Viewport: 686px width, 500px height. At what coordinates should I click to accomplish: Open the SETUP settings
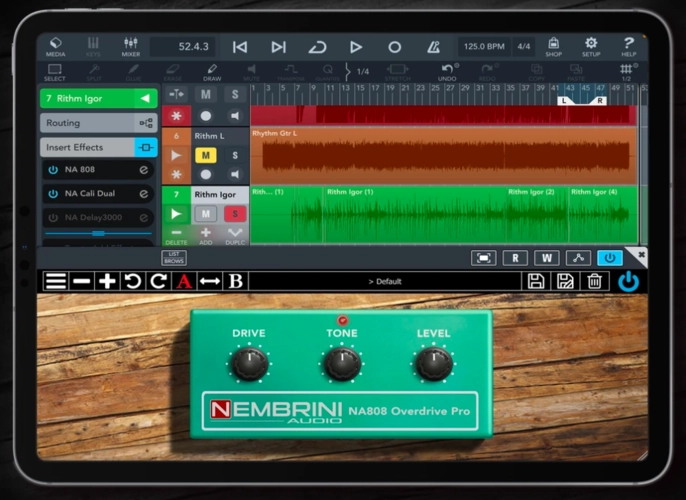pos(591,47)
